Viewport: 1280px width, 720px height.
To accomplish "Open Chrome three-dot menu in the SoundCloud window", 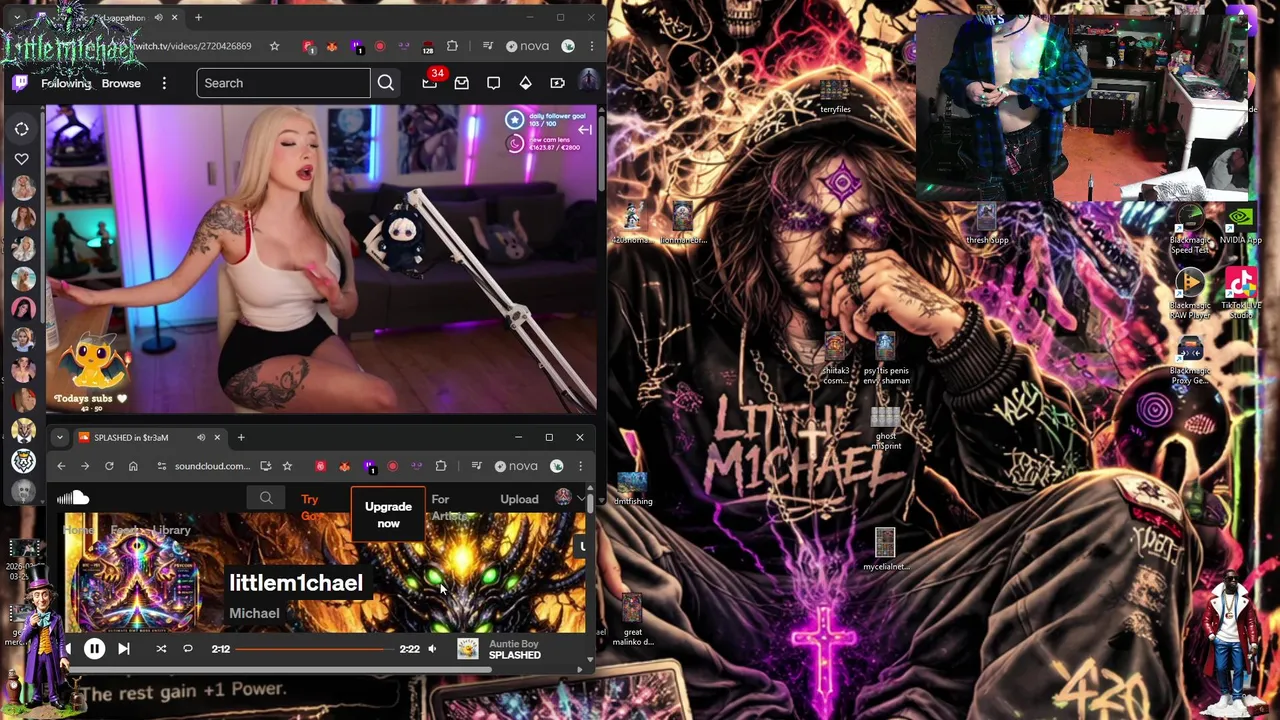I will pos(580,466).
